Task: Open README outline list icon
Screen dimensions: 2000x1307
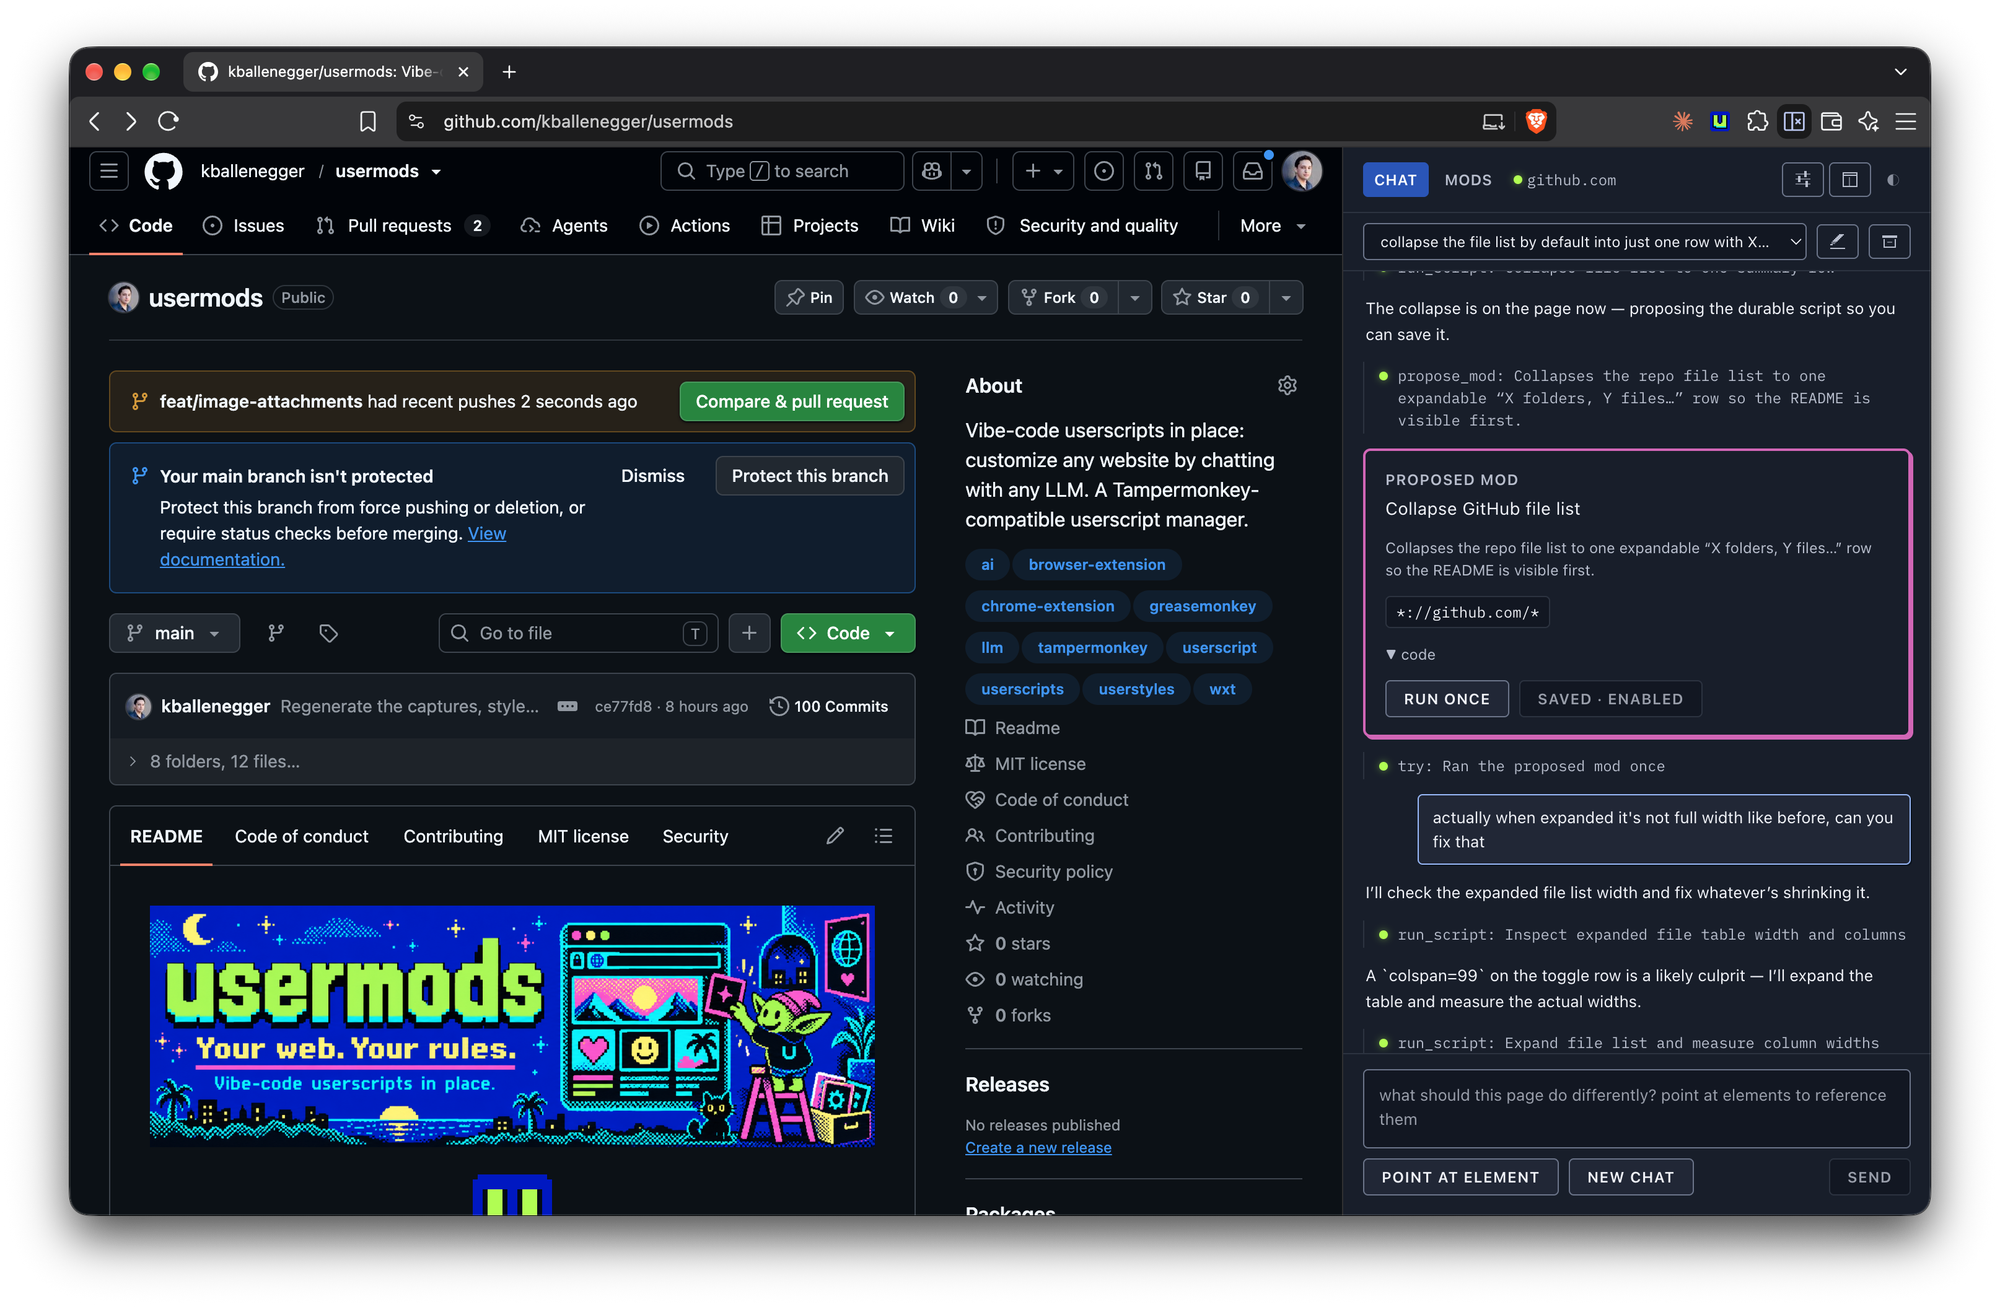Action: pos(884,836)
